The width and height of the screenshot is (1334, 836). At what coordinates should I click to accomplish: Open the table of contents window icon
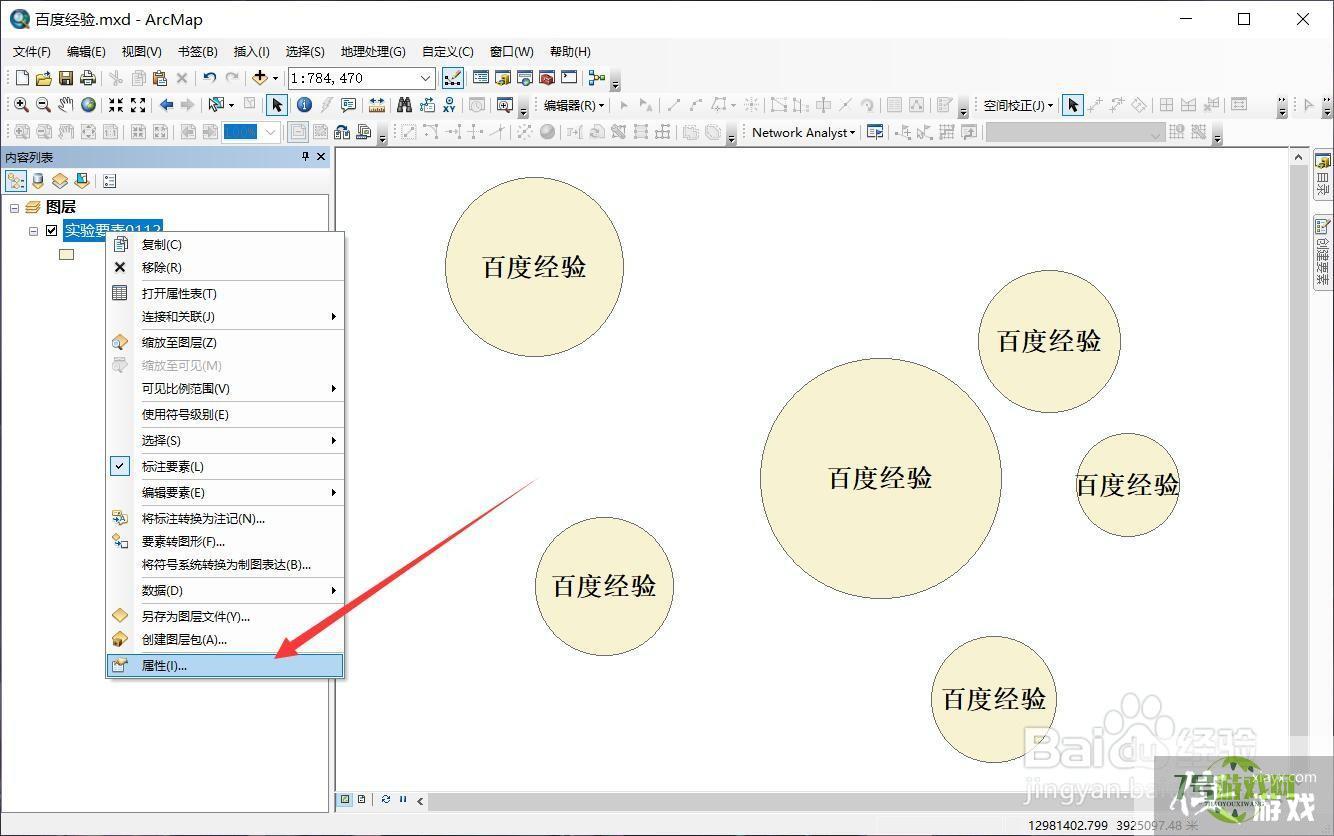tap(481, 78)
